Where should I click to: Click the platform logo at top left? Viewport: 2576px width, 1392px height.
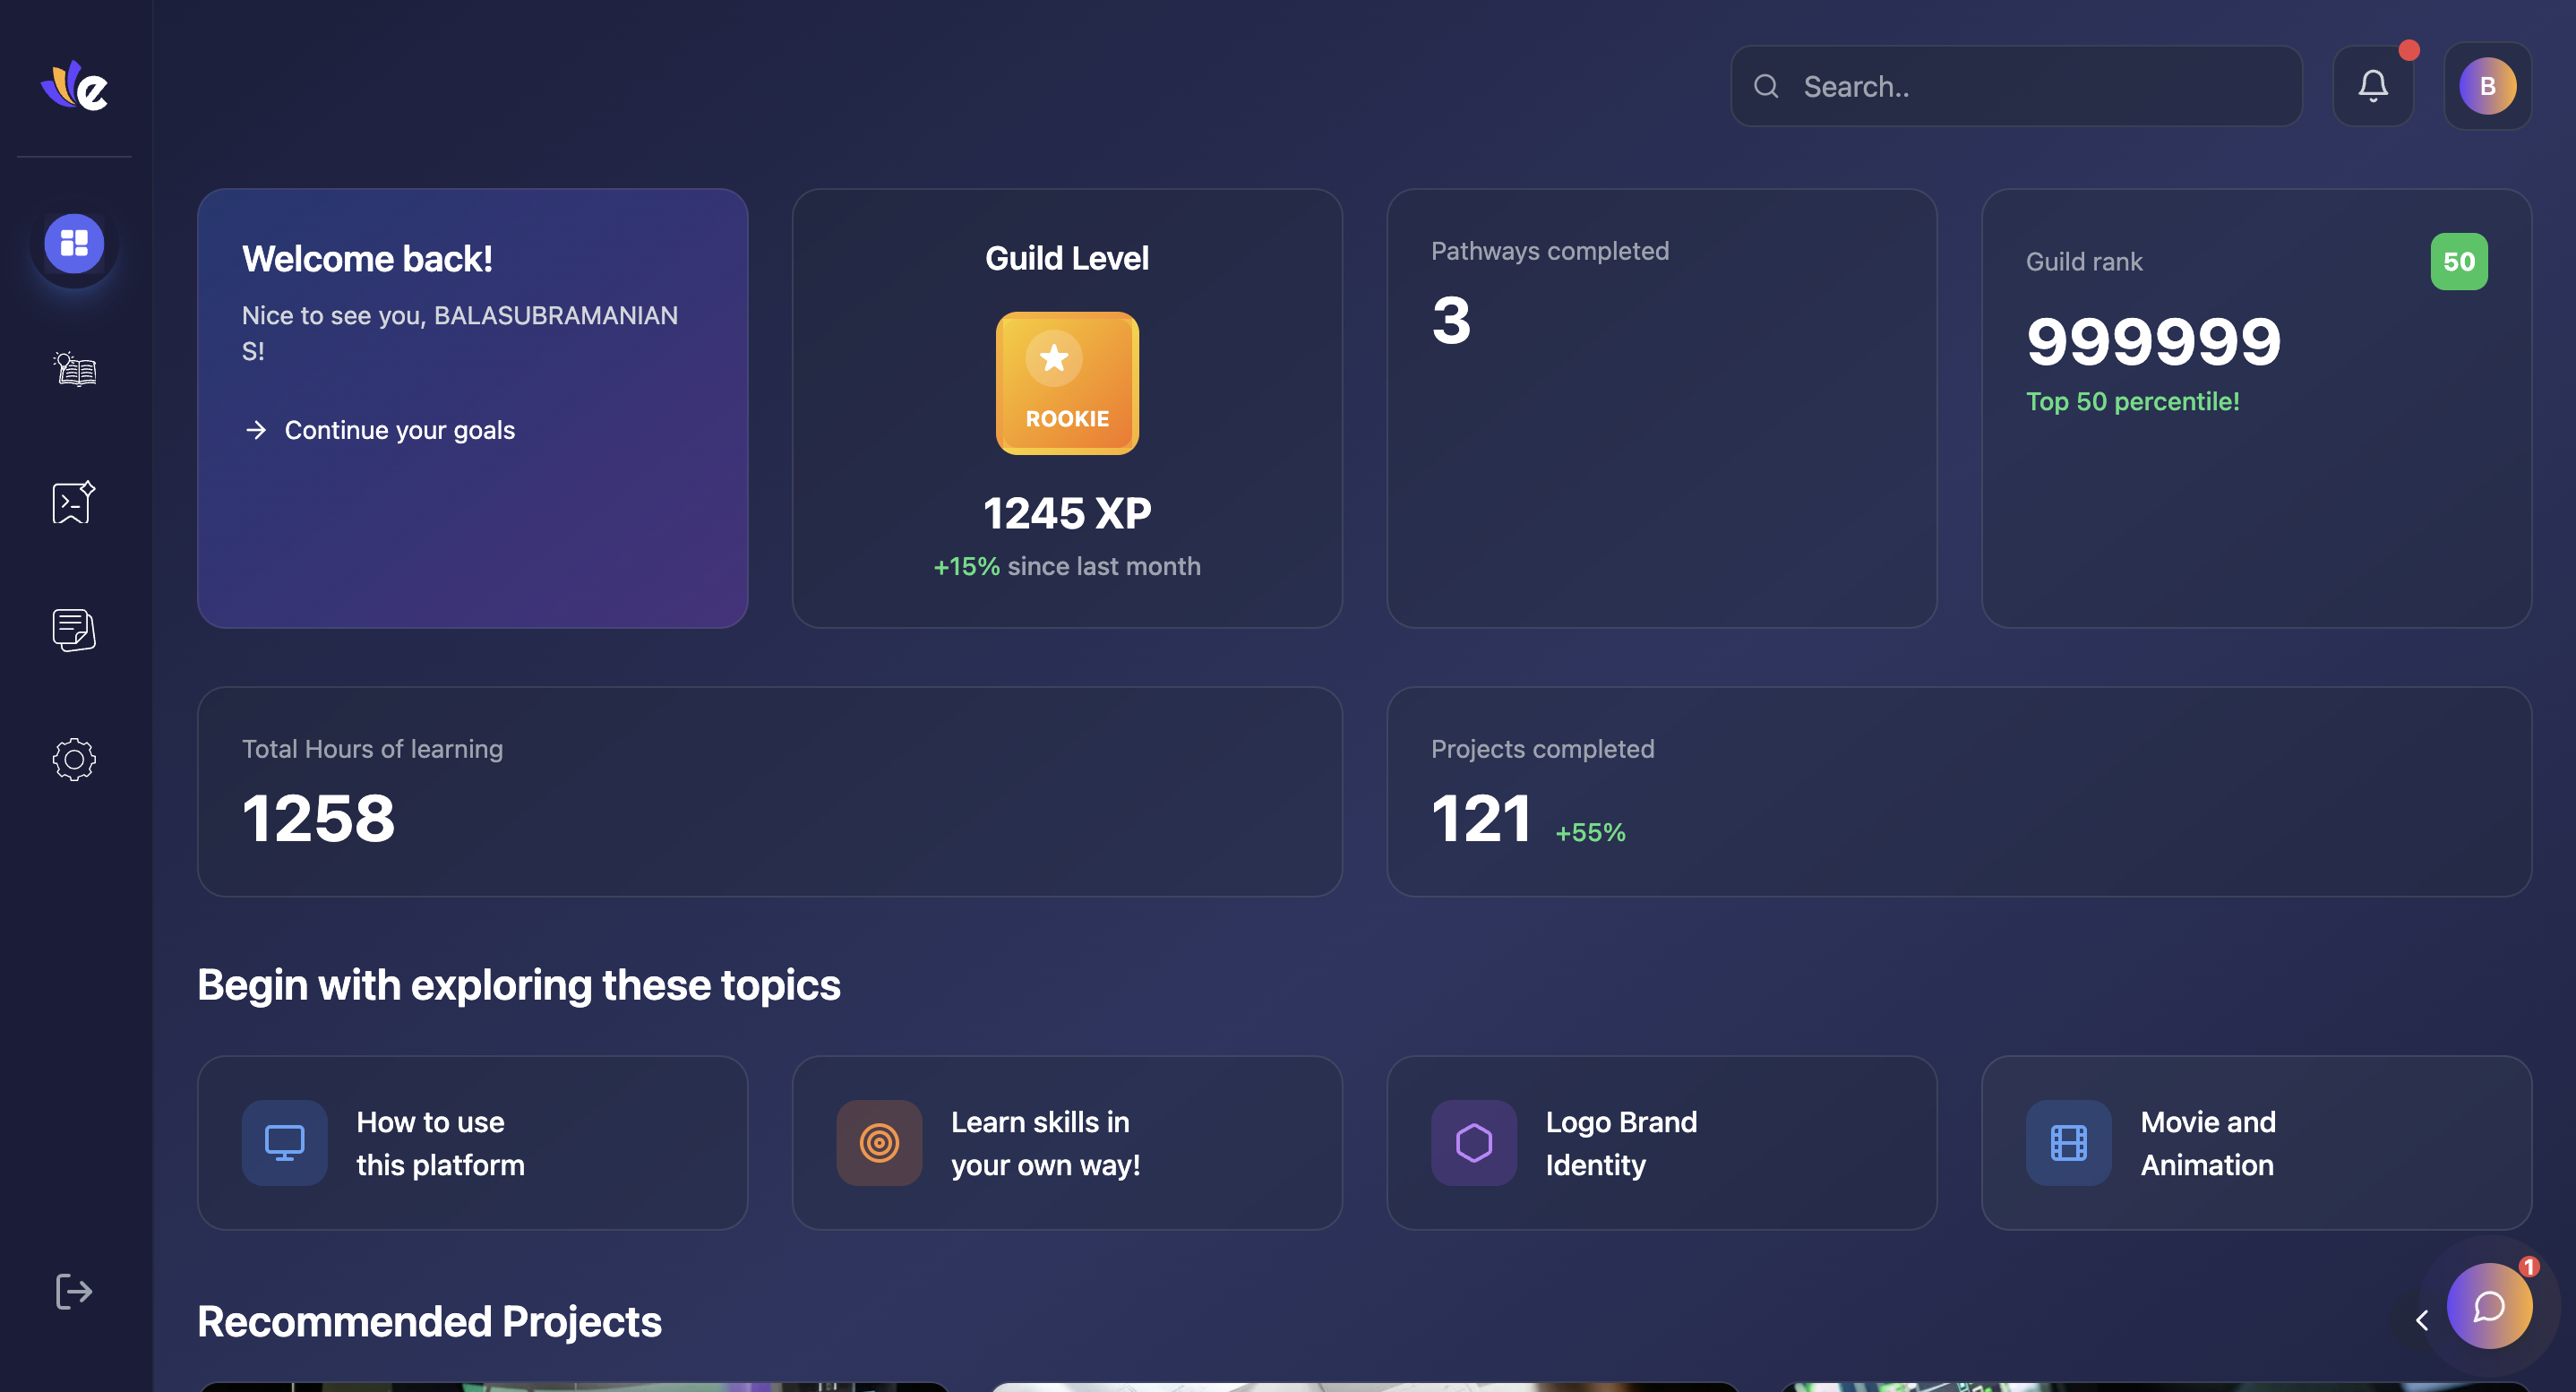tap(74, 86)
